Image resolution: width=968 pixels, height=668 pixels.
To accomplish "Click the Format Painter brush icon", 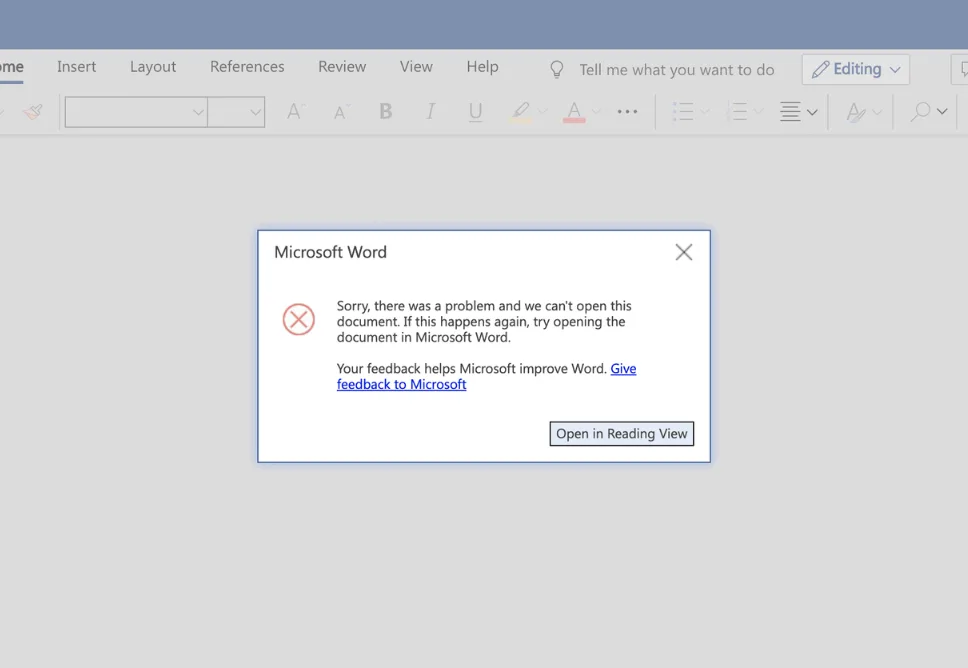I will pos(33,112).
